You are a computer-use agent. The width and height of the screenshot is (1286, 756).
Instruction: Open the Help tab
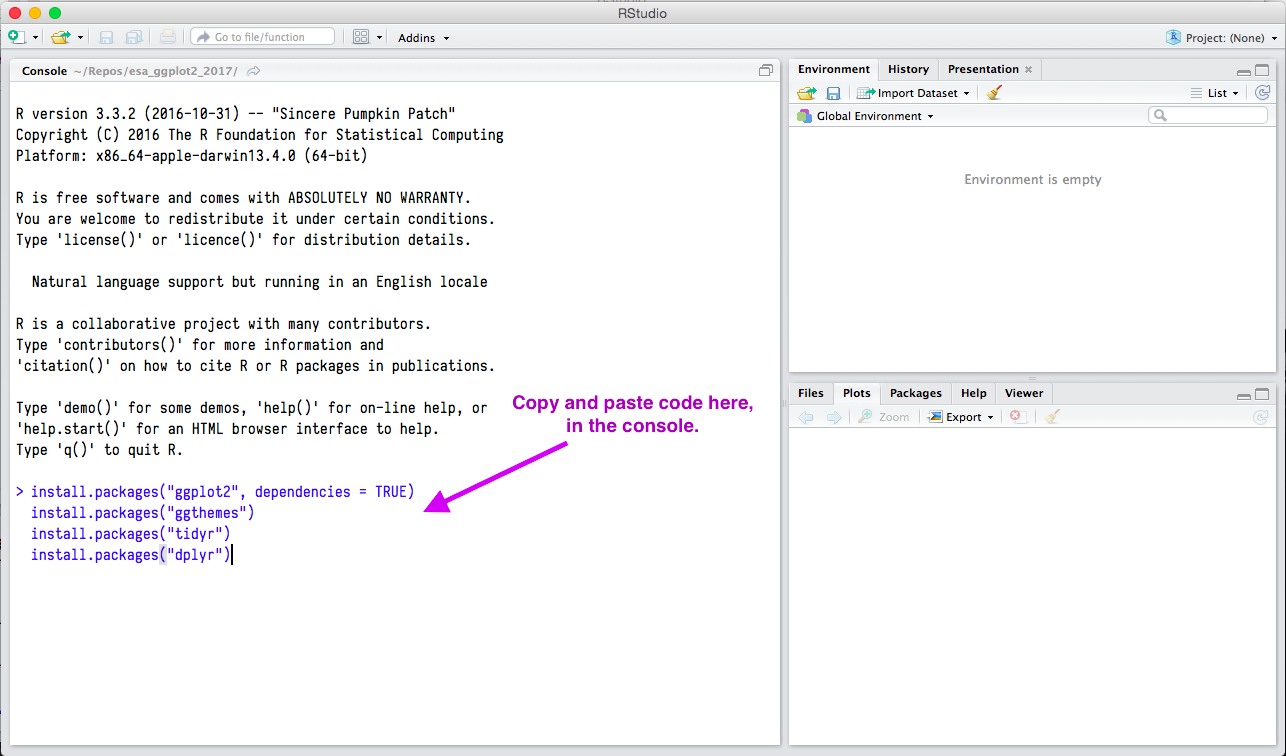click(x=974, y=393)
